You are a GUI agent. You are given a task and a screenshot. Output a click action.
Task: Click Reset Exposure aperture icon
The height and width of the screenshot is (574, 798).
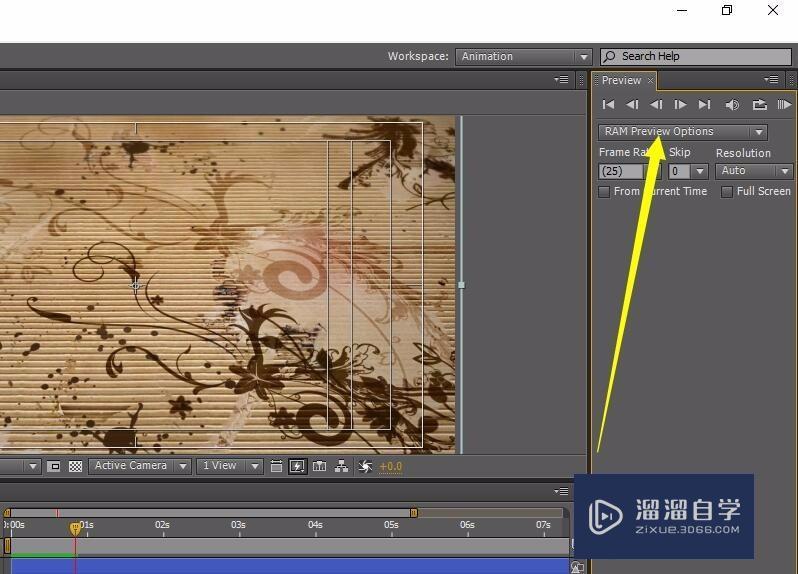click(365, 466)
